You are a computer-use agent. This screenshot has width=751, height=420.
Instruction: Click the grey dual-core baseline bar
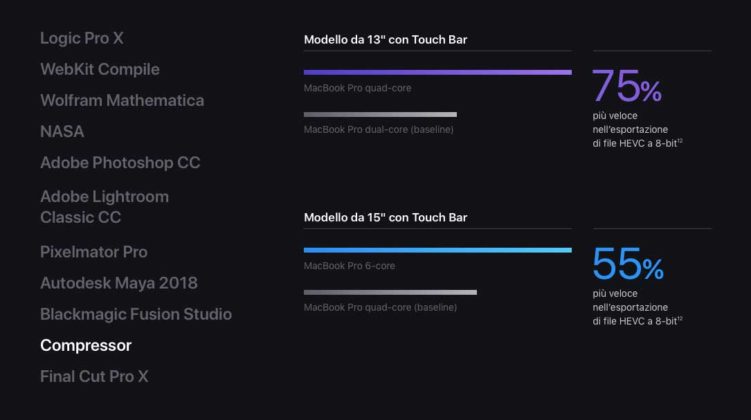[x=380, y=114]
